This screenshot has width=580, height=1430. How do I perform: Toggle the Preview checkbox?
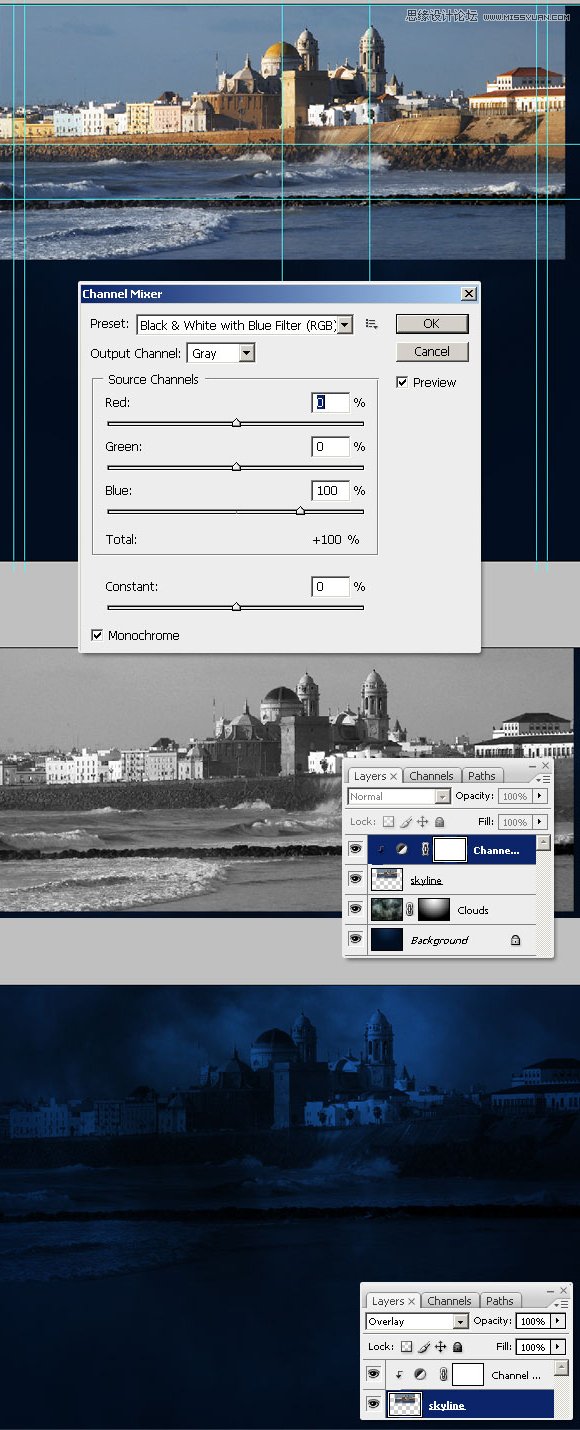[x=402, y=382]
